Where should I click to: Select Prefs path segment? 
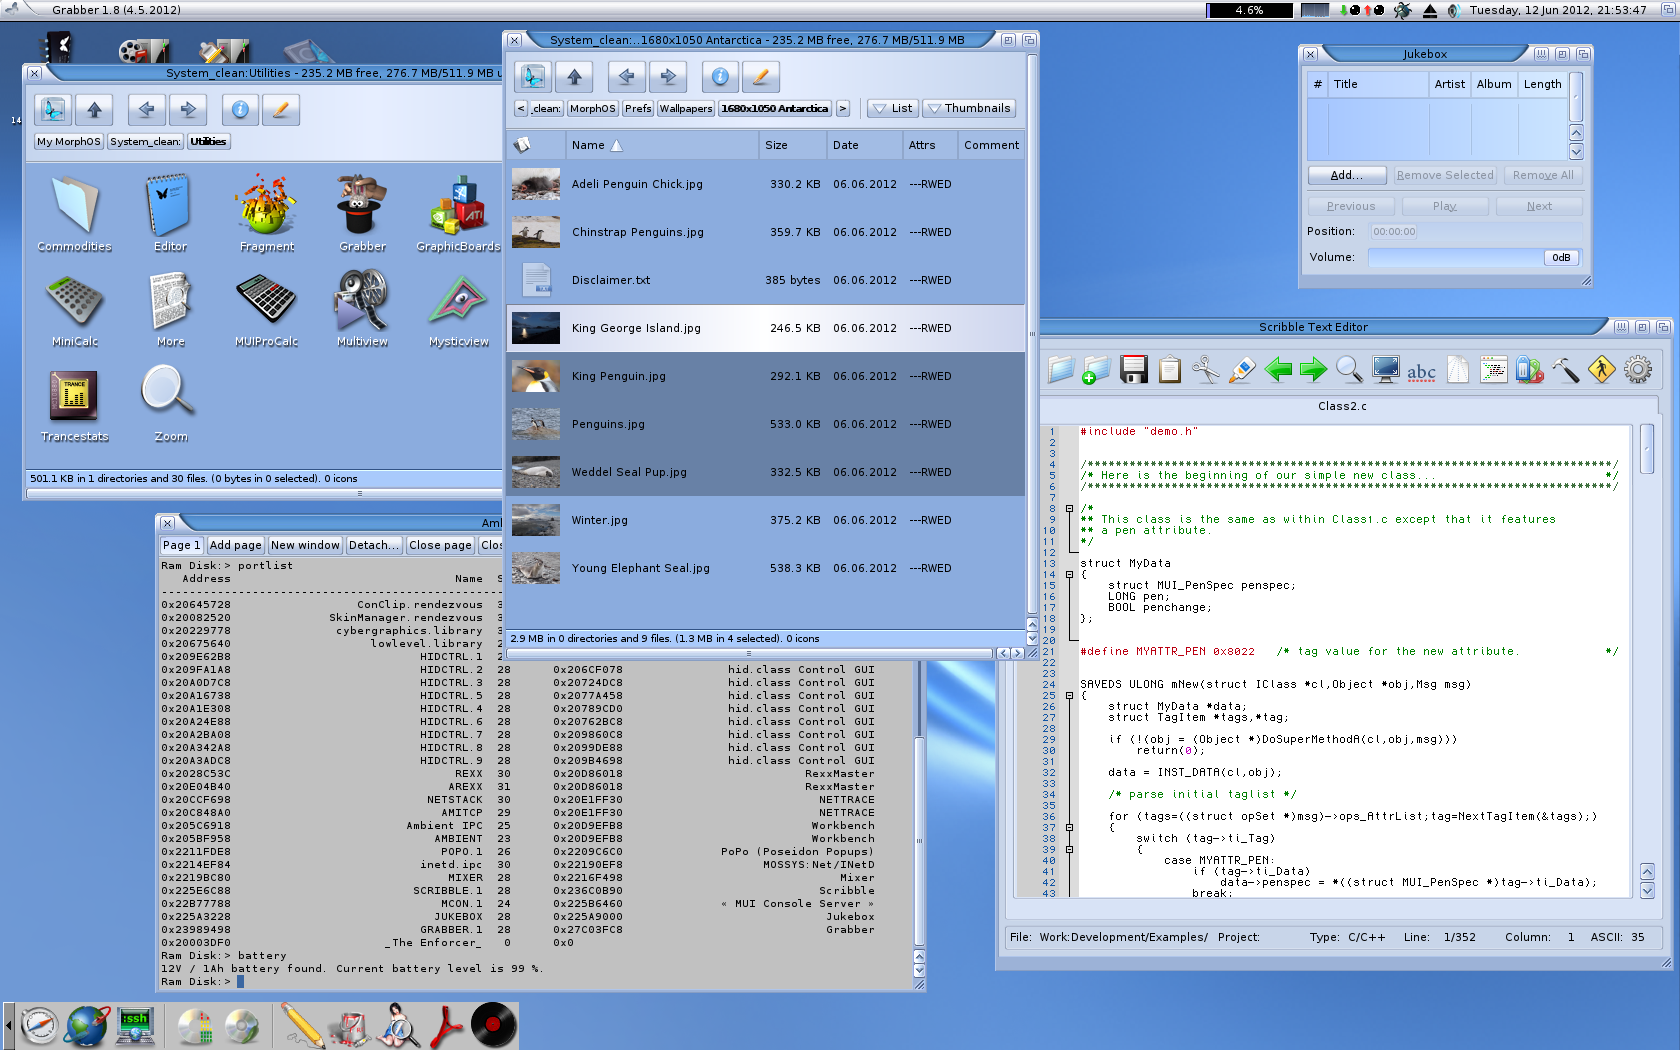click(638, 108)
